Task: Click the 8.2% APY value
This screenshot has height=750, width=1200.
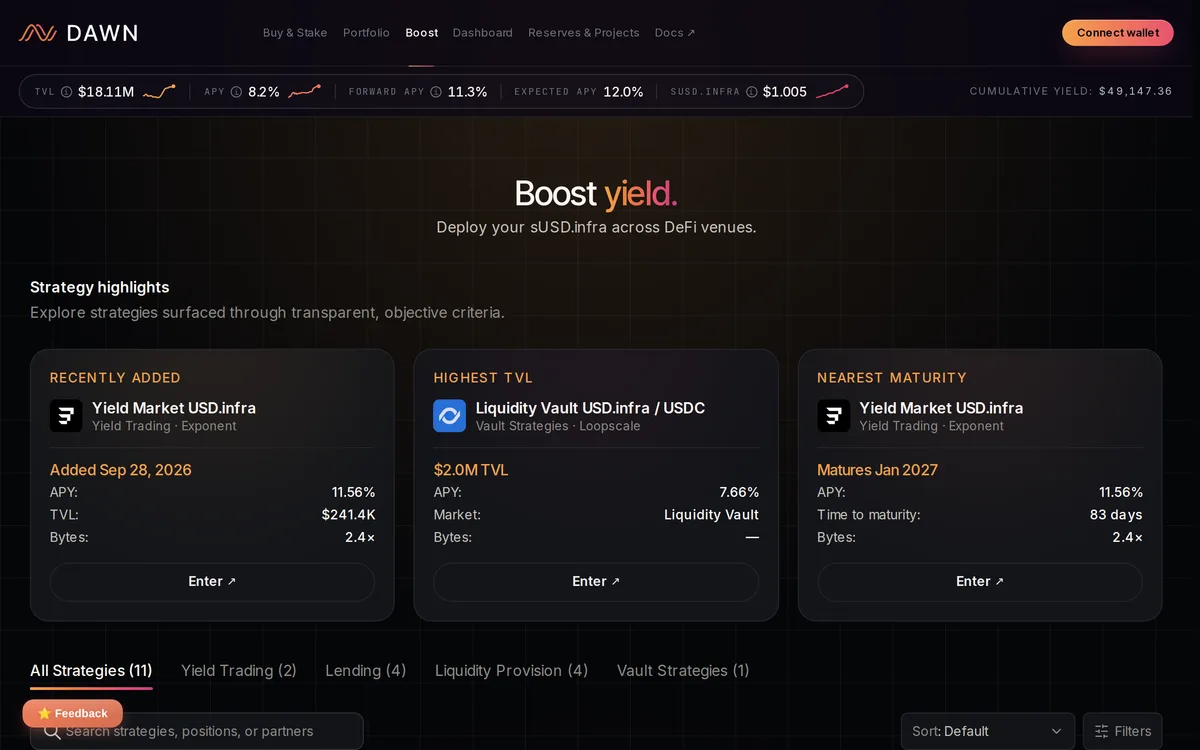Action: pyautogui.click(x=264, y=92)
